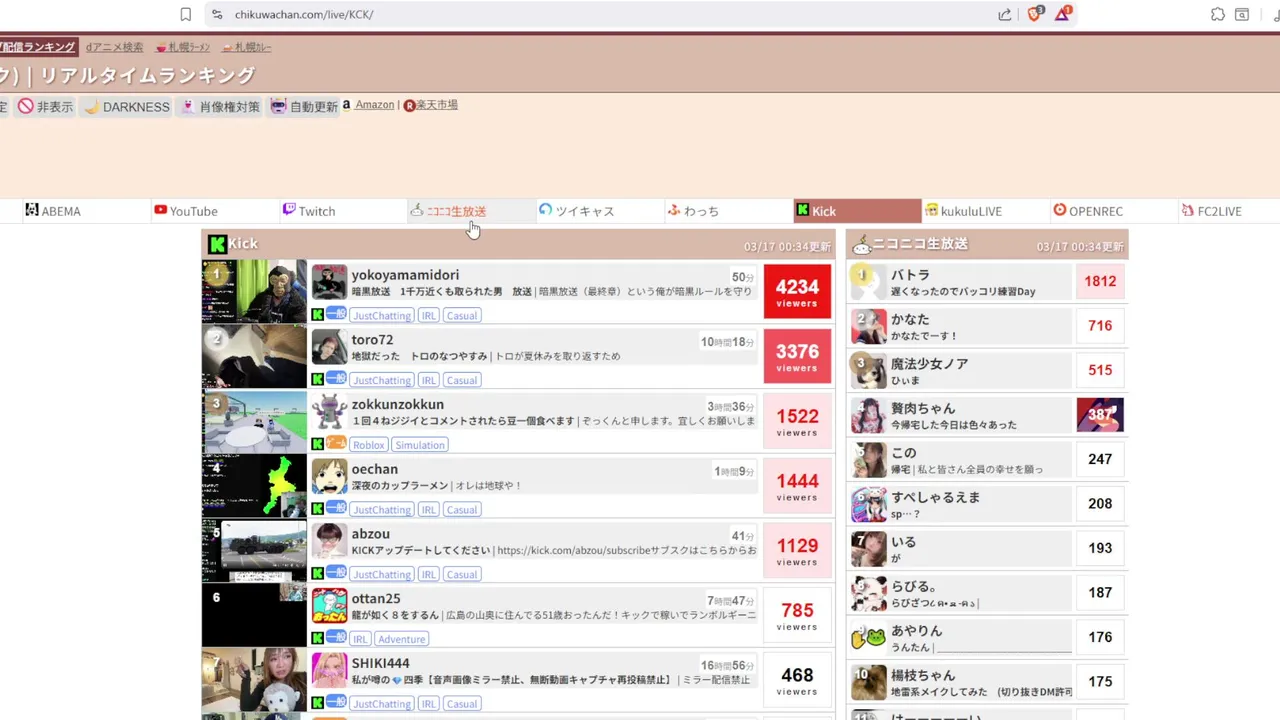Toggle 自動更新 auto refresh
The width and height of the screenshot is (1280, 720).
[x=304, y=106]
